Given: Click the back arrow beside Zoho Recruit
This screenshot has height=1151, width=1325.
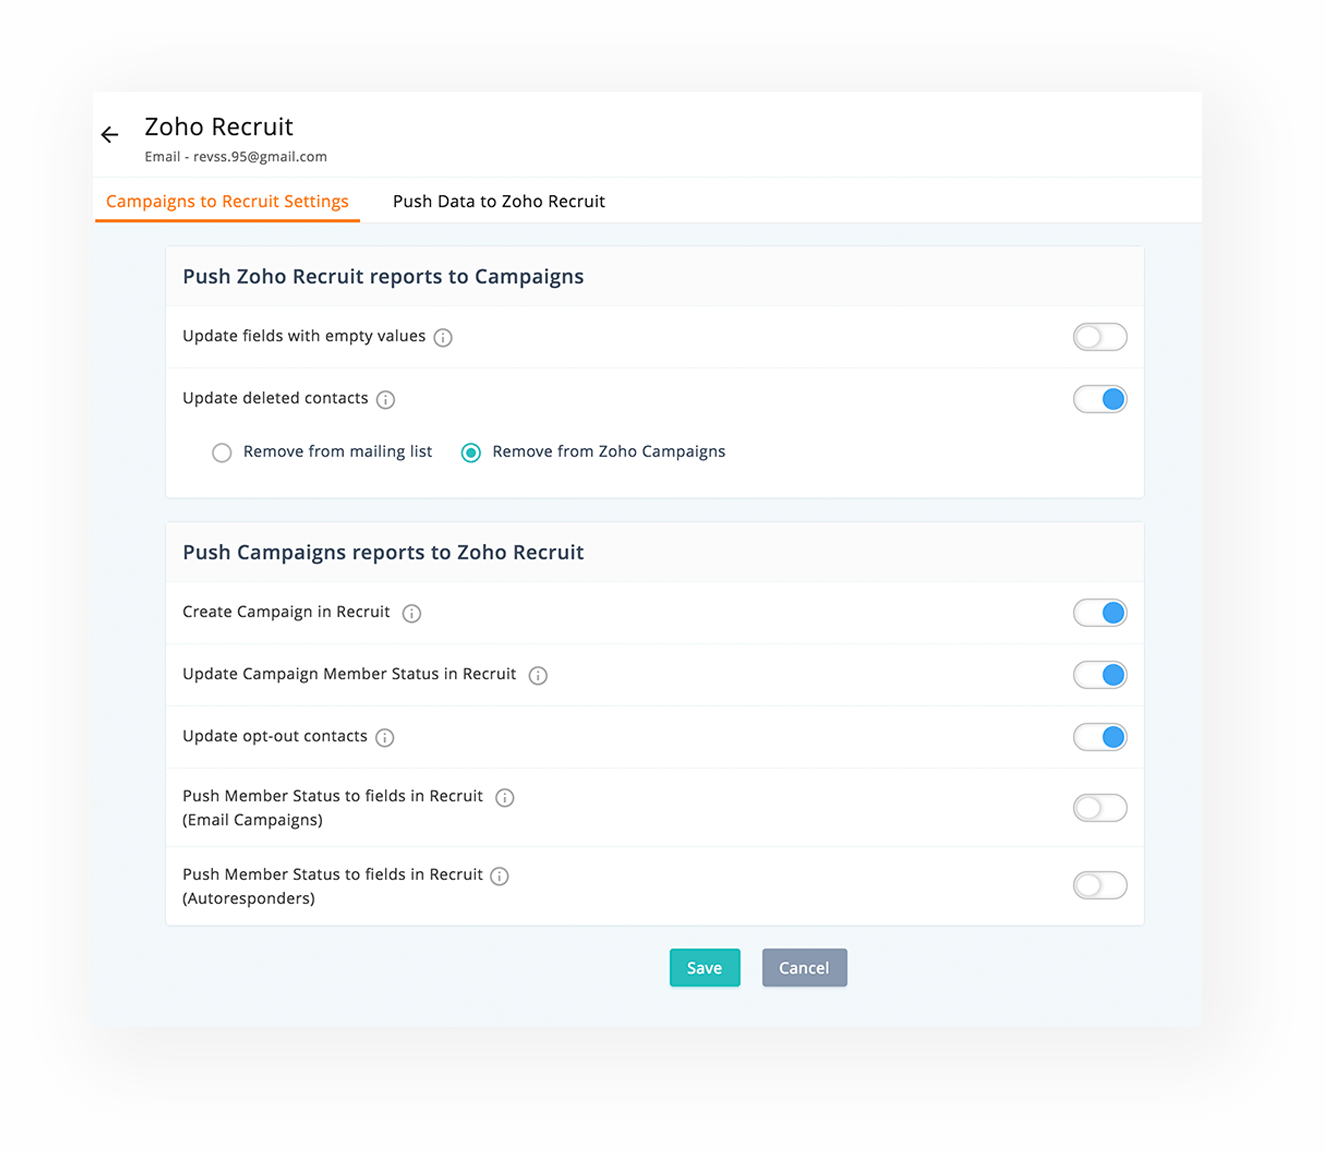Looking at the screenshot, I should [110, 134].
